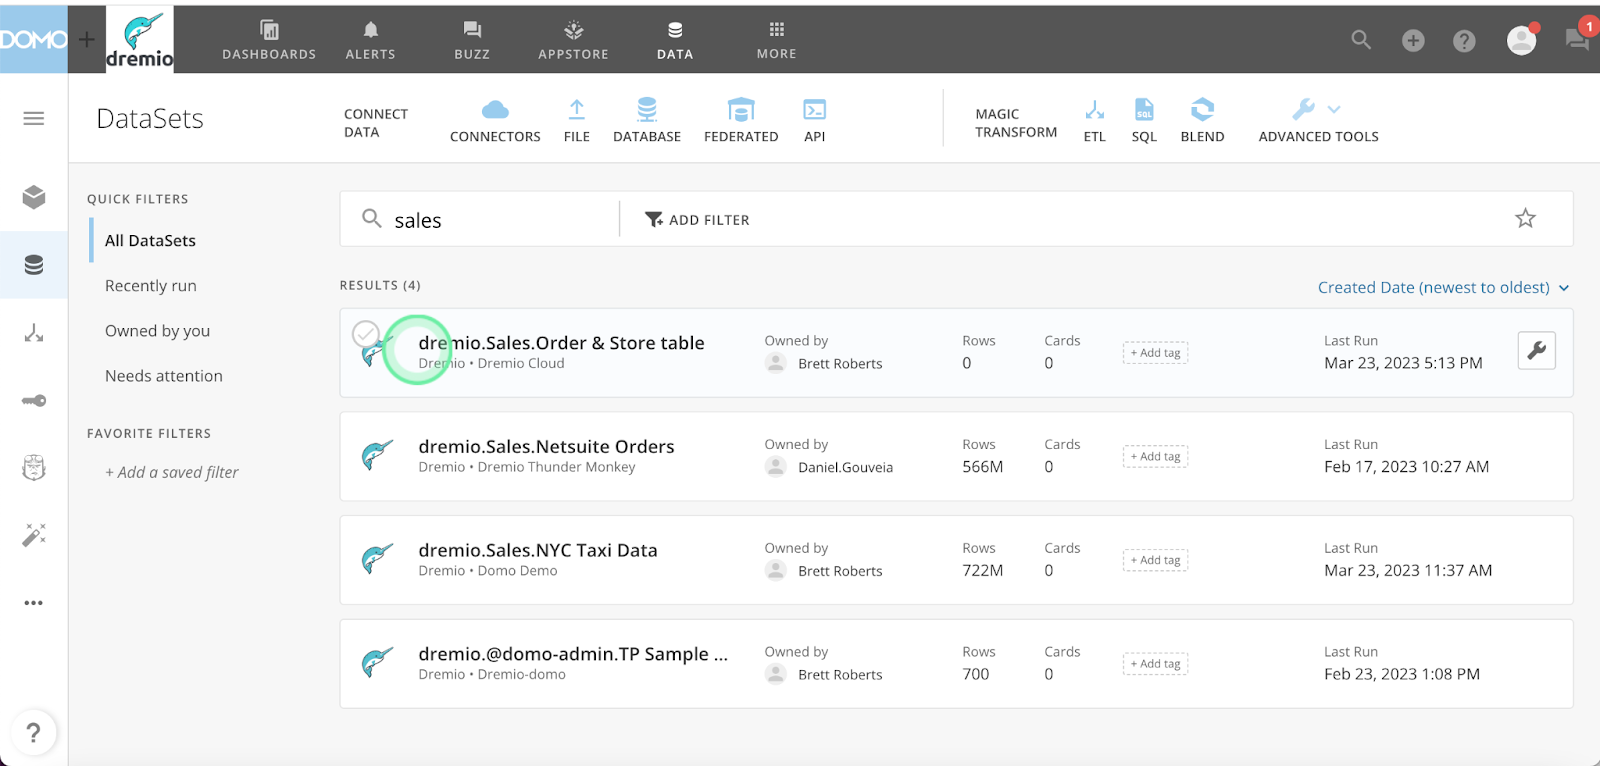Select the Needs attention filter
The image size is (1600, 766).
[x=164, y=376]
